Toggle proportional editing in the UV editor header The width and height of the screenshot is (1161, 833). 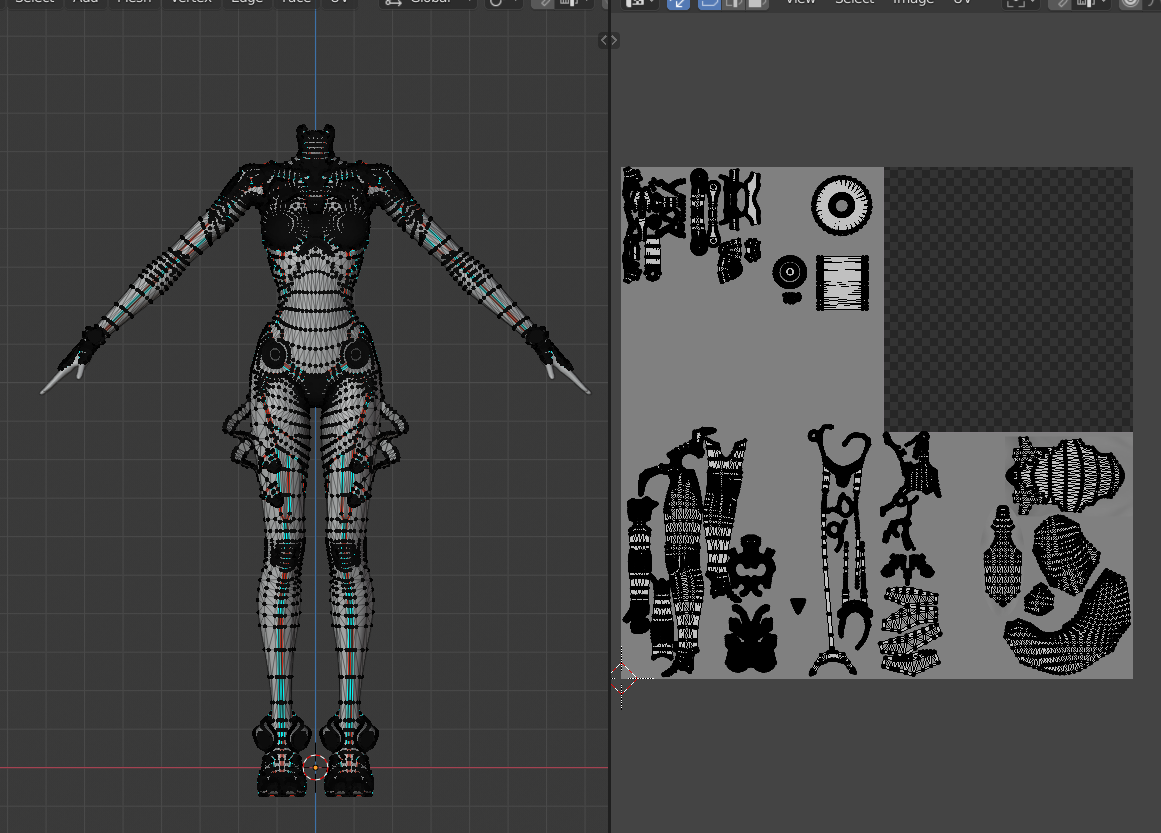click(x=1130, y=3)
